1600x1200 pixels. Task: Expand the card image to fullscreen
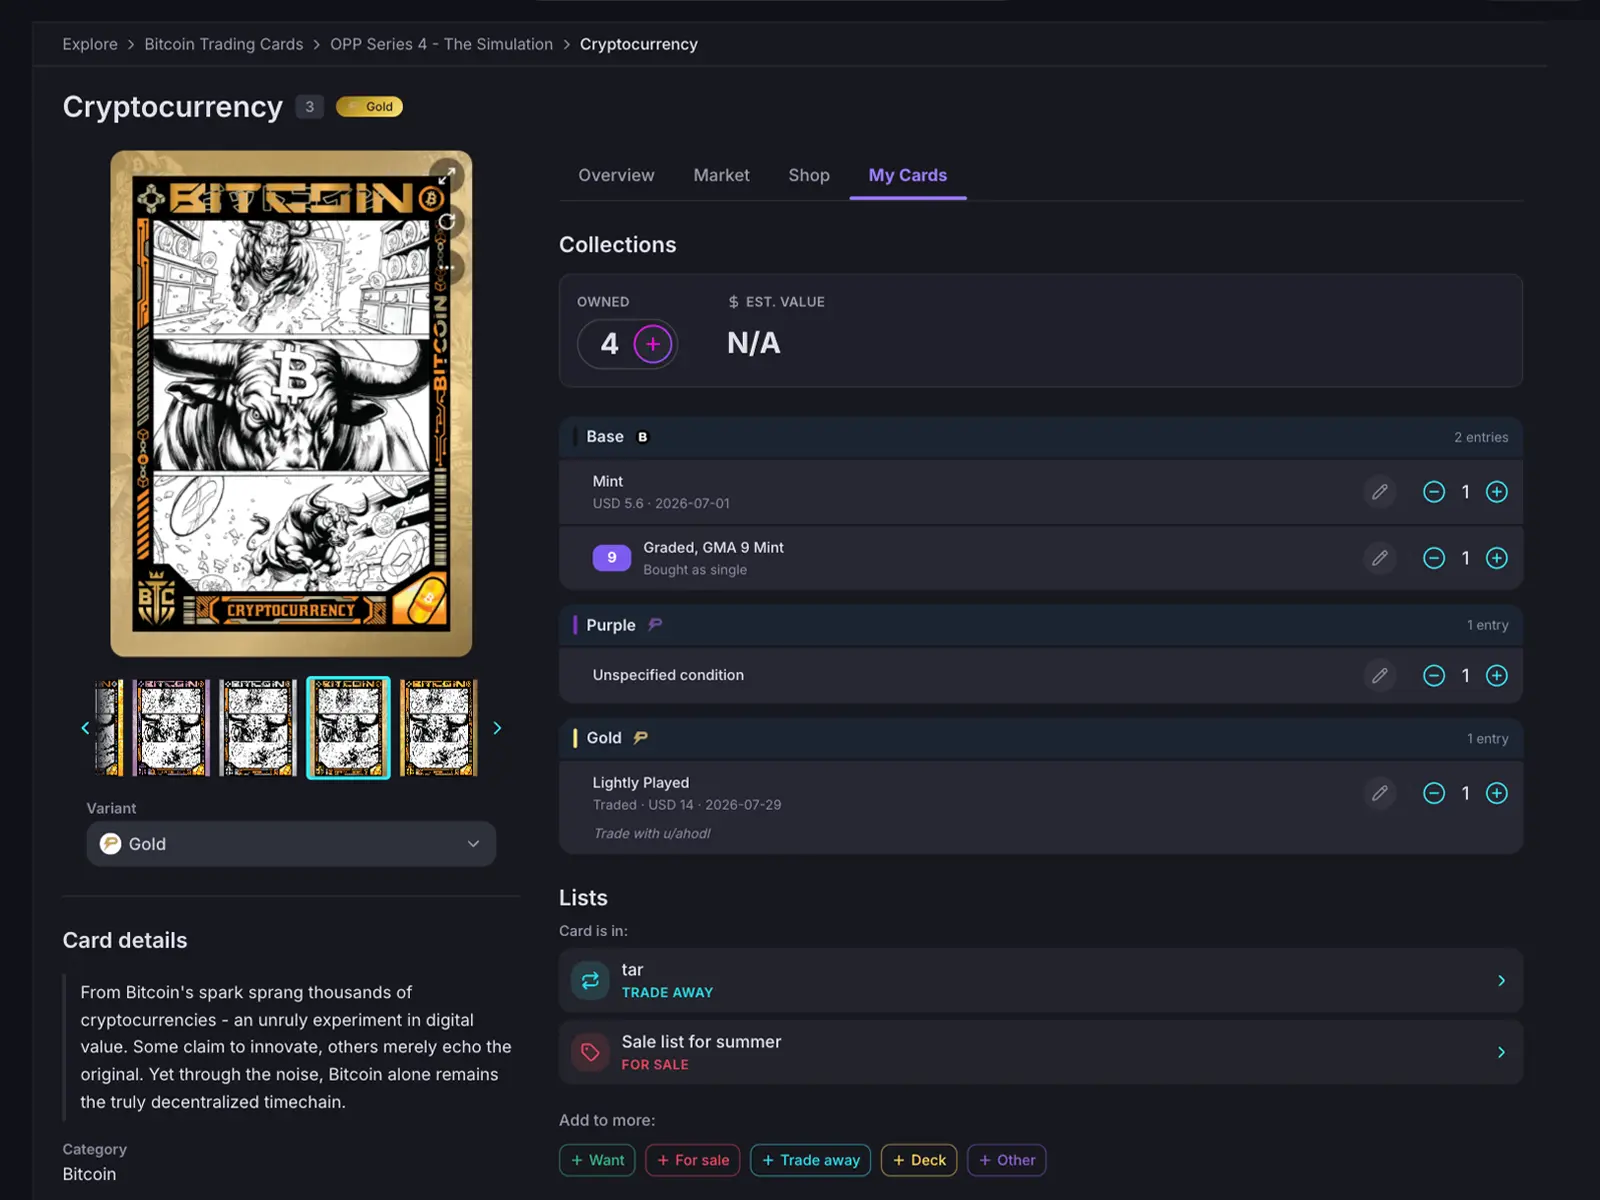click(447, 176)
